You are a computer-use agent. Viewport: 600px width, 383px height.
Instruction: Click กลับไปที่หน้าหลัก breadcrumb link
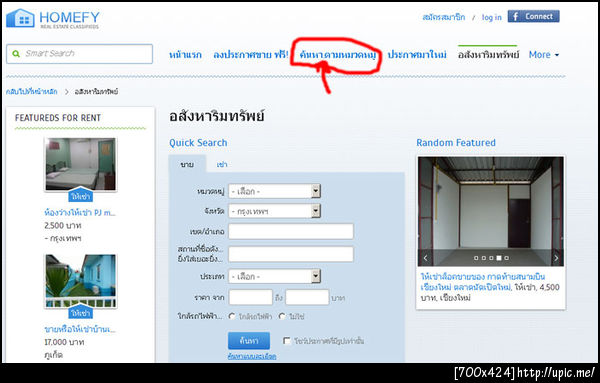31,91
